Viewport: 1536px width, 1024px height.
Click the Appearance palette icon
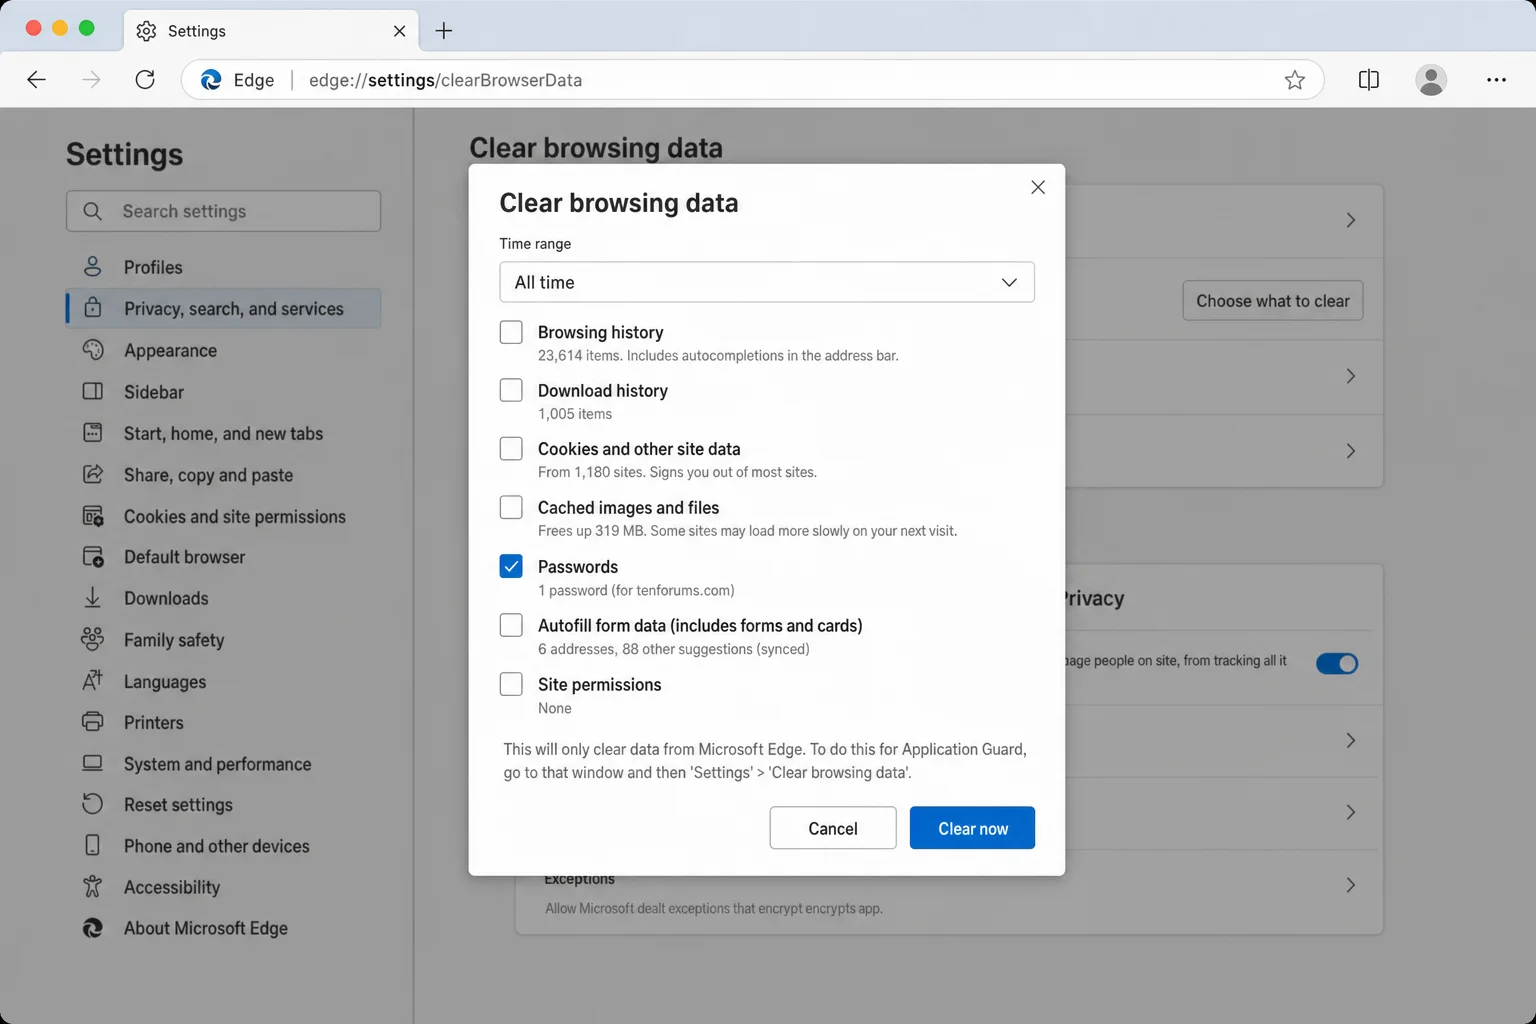[93, 350]
